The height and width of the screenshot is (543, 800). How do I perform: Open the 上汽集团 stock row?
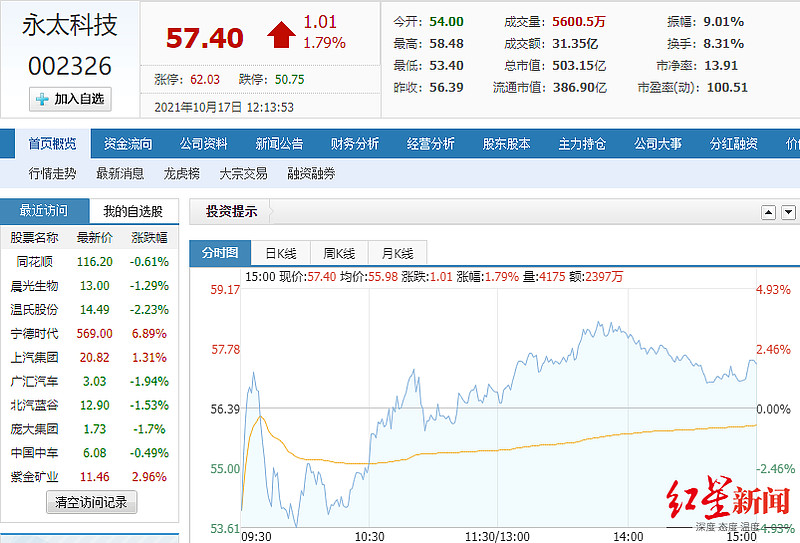point(89,358)
